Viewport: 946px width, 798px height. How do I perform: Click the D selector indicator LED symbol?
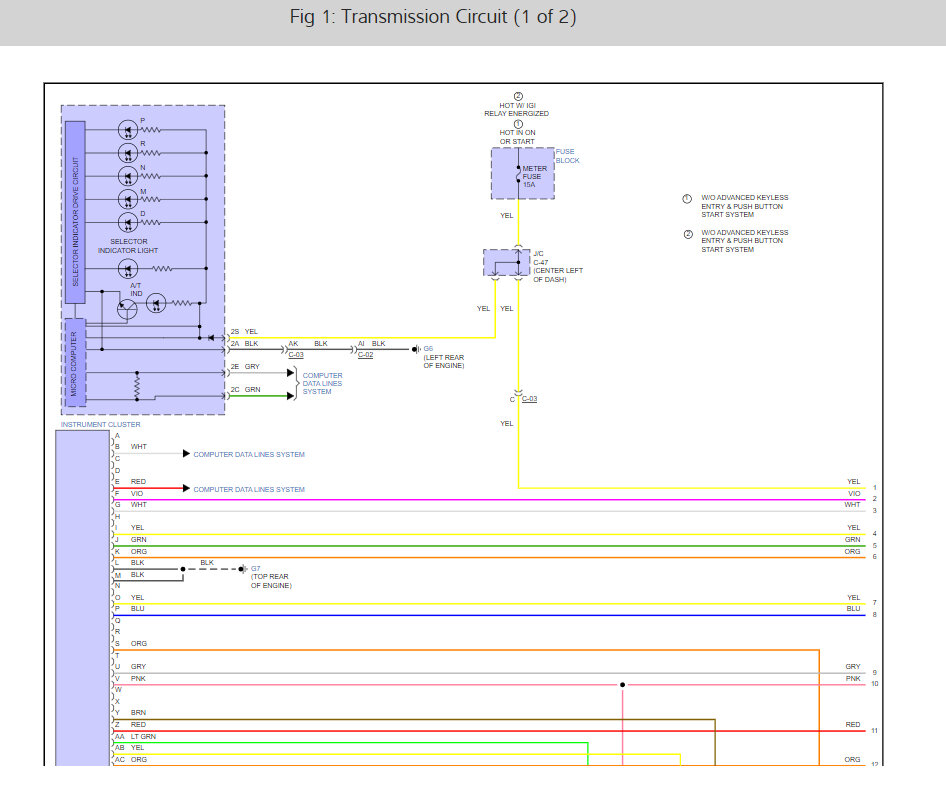click(127, 222)
